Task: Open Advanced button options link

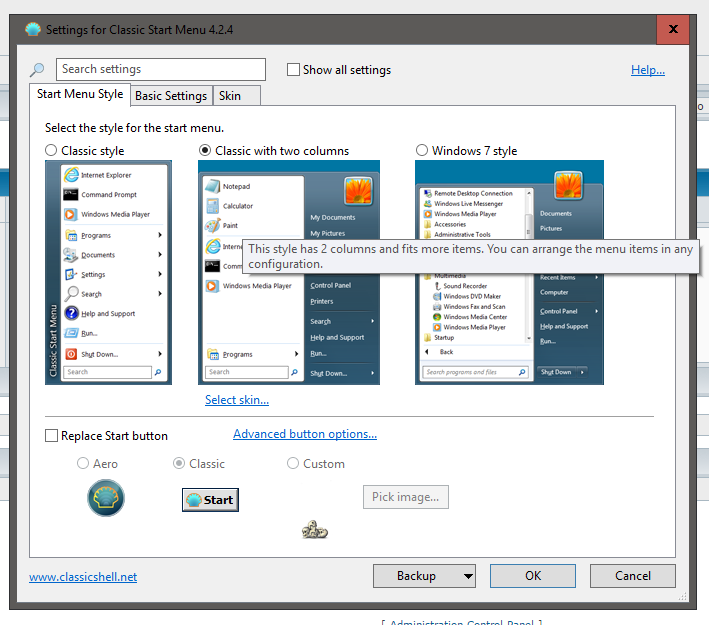Action: click(x=305, y=434)
